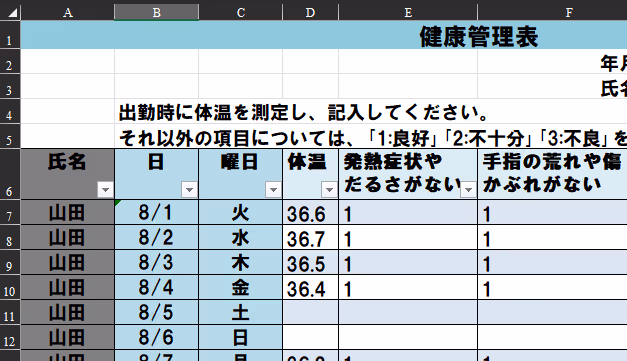Select row 4 header

(x=10, y=111)
